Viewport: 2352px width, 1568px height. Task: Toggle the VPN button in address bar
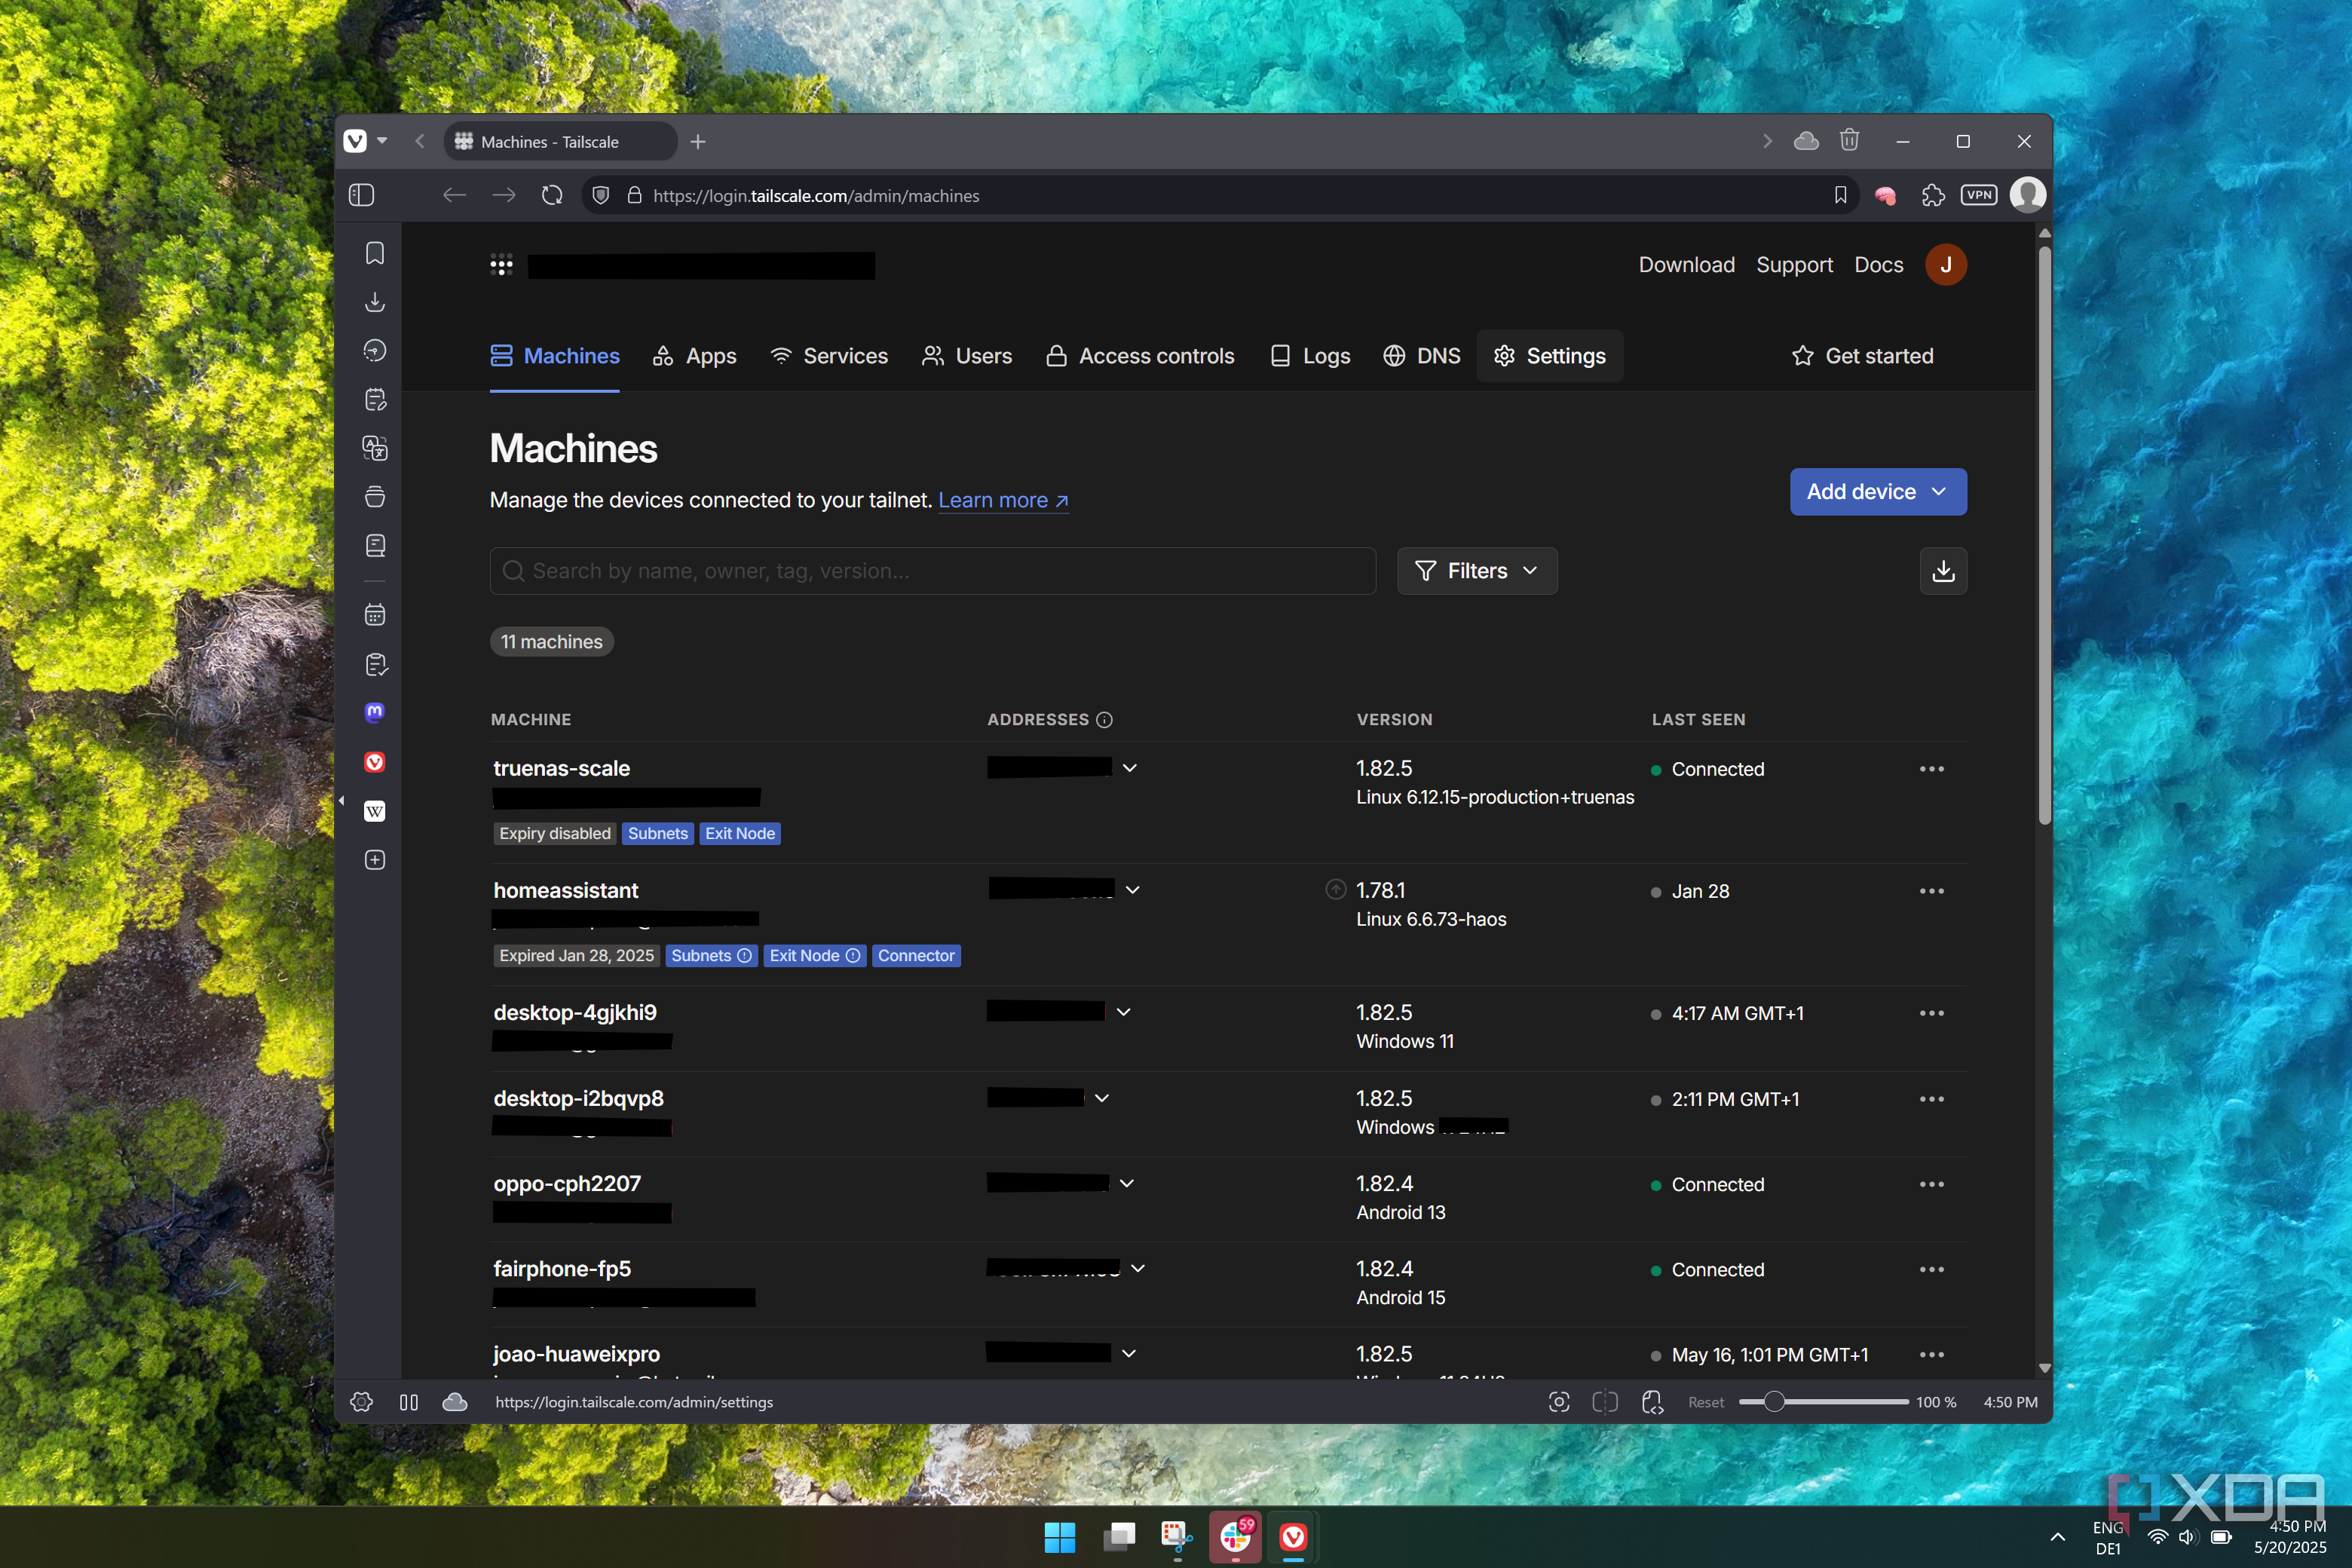pos(1978,195)
